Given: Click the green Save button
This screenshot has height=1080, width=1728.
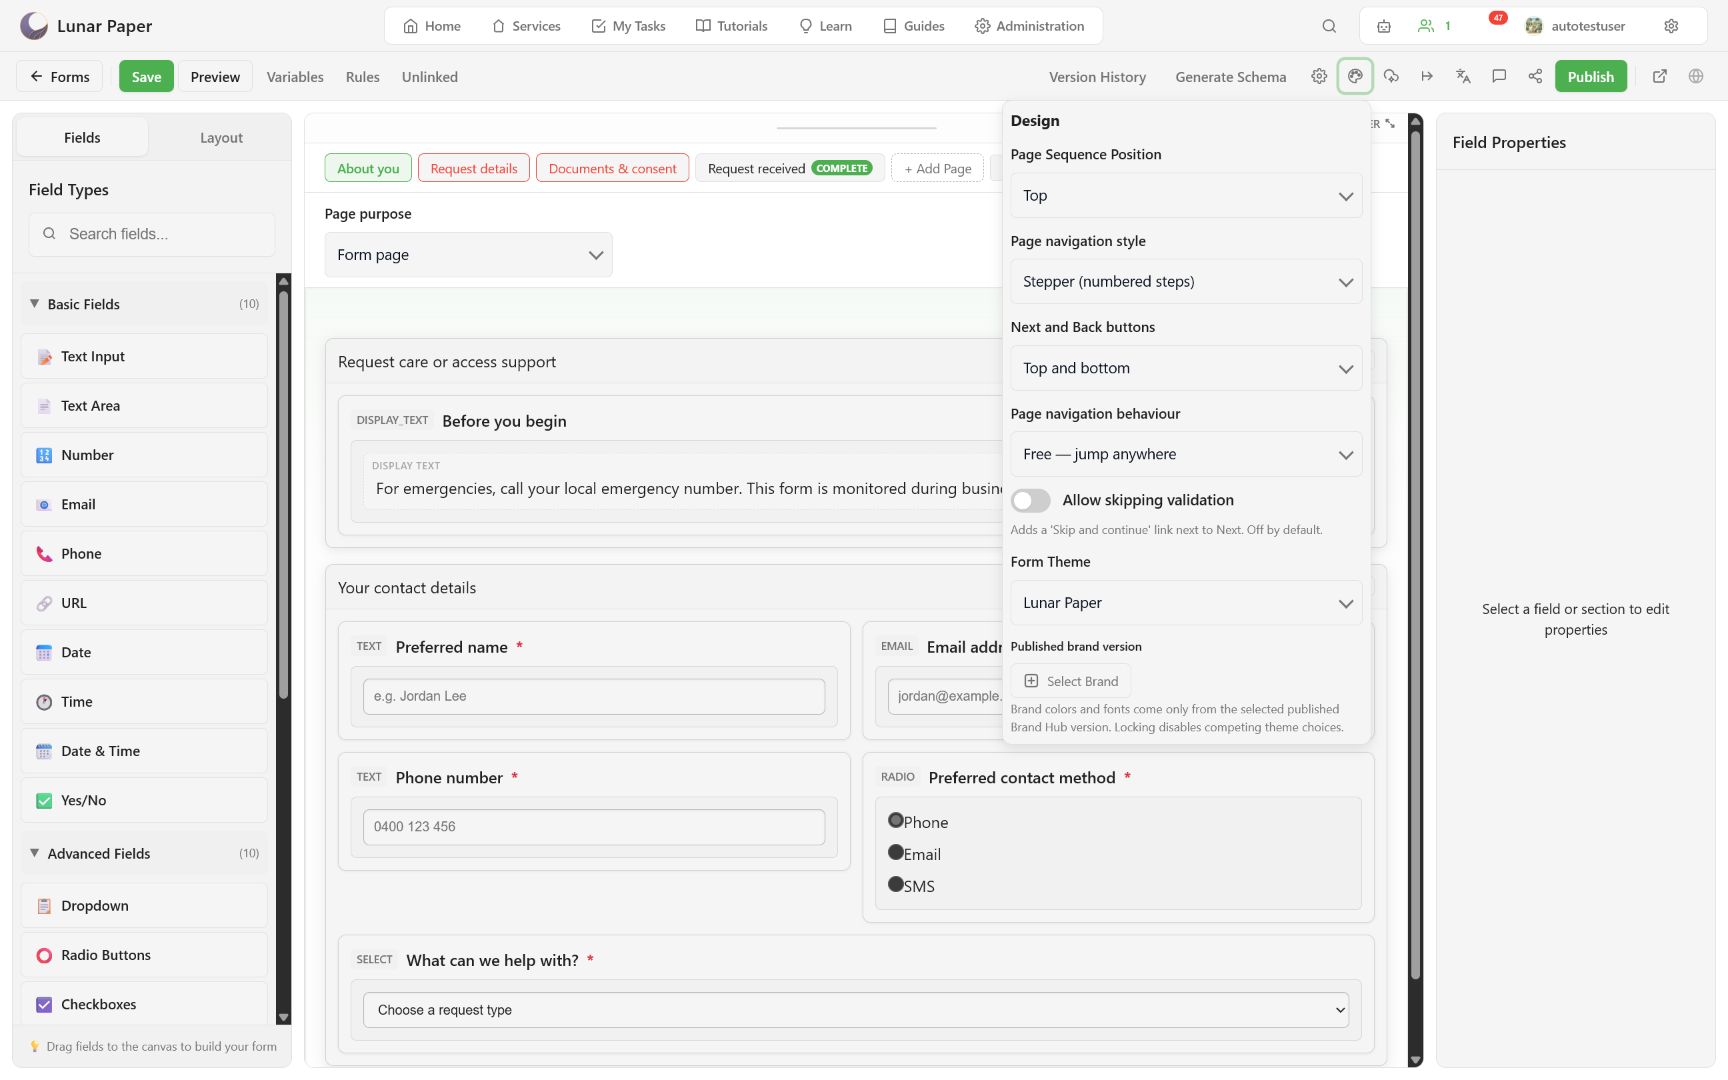Looking at the screenshot, I should (x=146, y=76).
